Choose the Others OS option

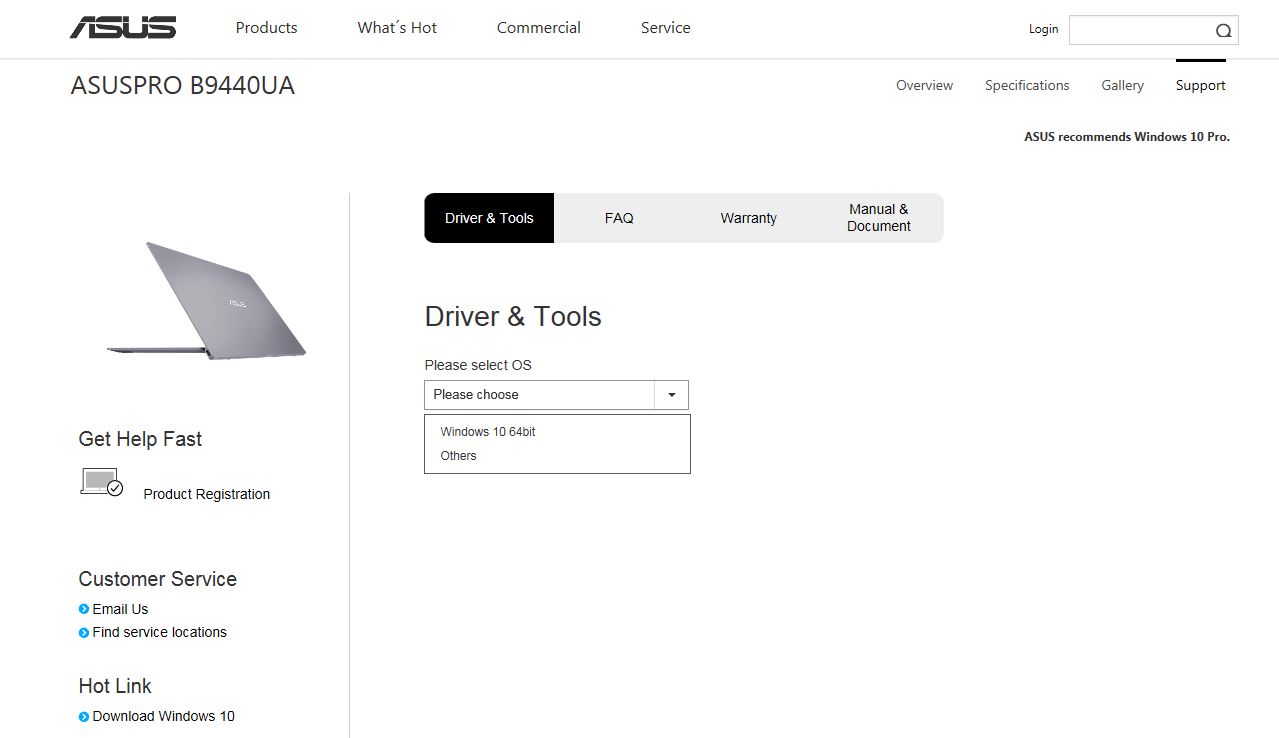point(458,456)
